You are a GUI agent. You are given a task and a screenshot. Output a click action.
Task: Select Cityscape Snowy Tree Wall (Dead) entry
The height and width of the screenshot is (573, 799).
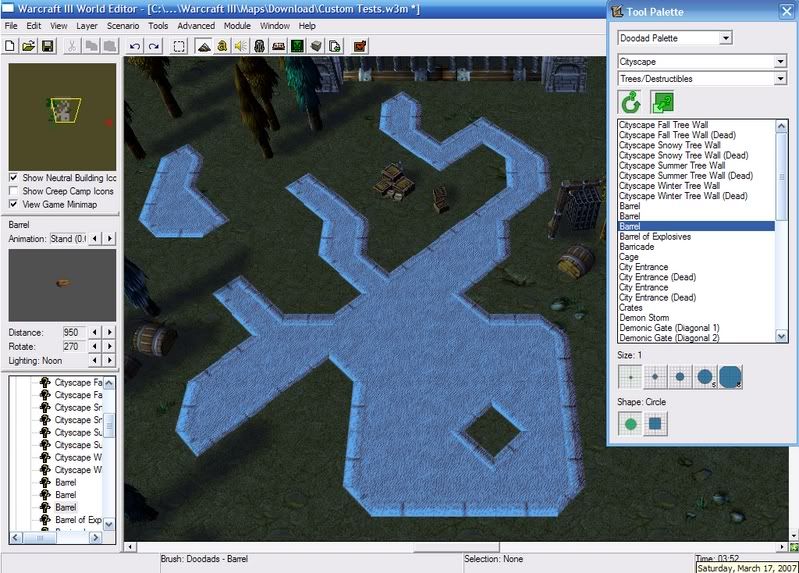(683, 155)
